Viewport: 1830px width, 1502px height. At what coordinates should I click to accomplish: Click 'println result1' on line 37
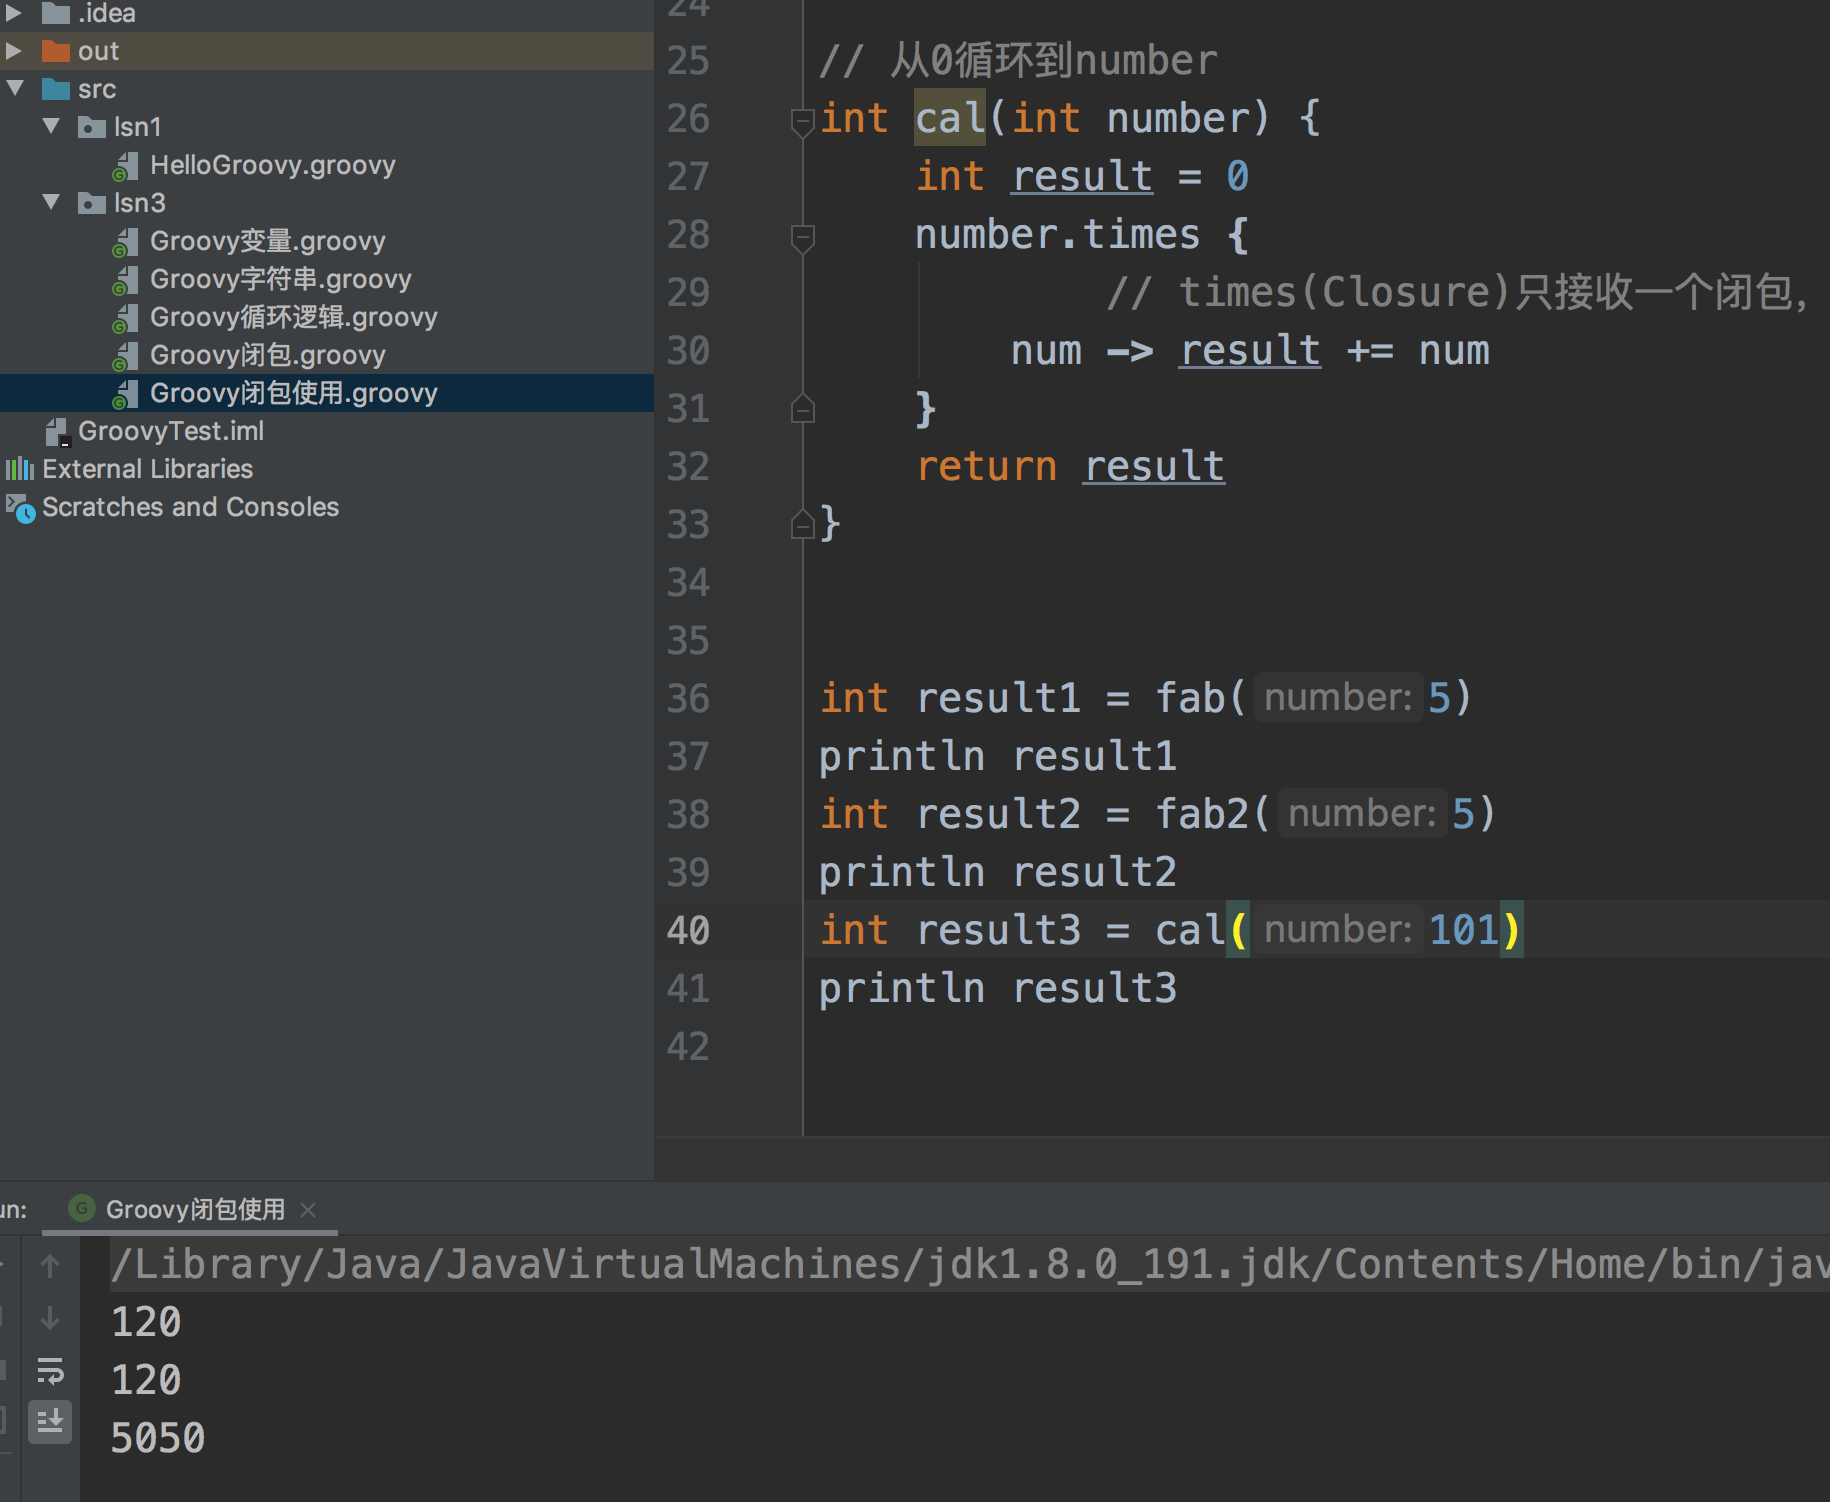[x=998, y=756]
